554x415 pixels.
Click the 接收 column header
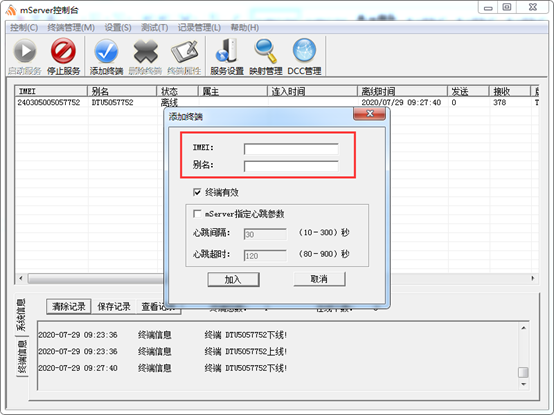(510, 91)
